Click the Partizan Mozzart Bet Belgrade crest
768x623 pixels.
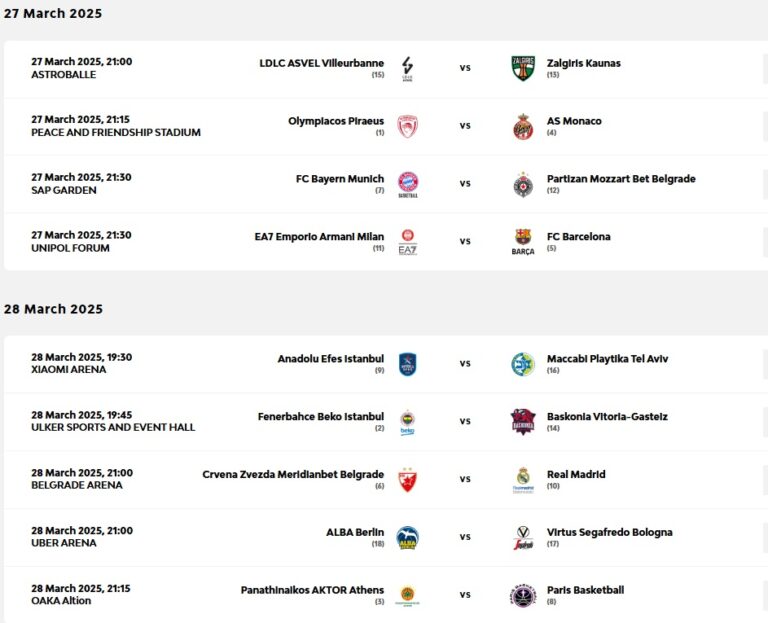523,184
